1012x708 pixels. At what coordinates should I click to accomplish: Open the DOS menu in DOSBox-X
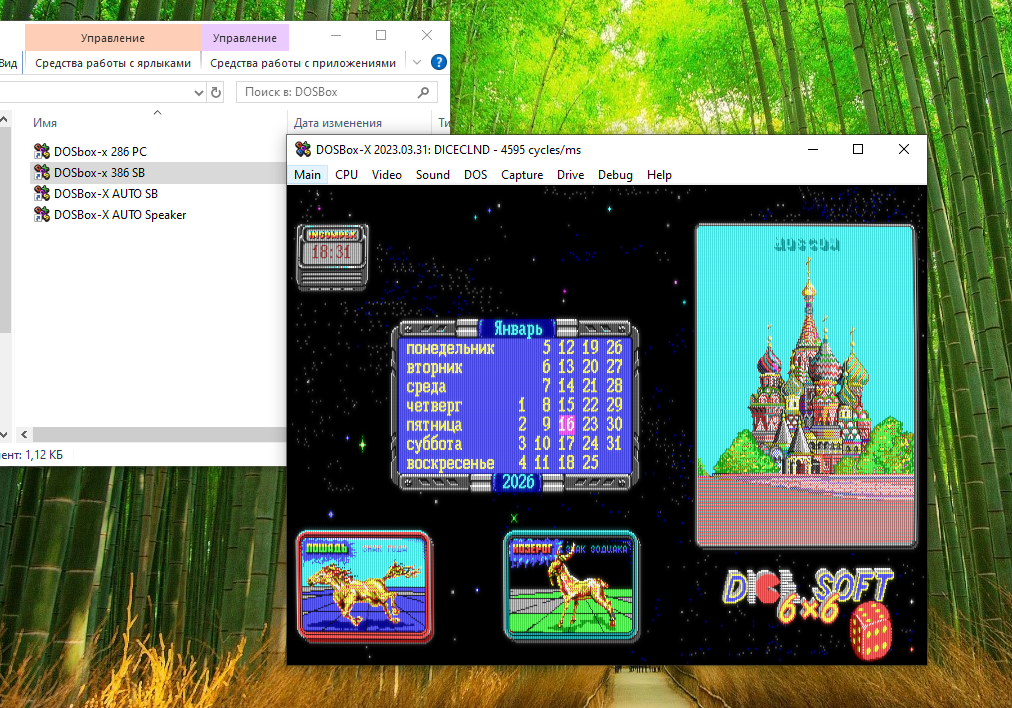click(x=476, y=175)
